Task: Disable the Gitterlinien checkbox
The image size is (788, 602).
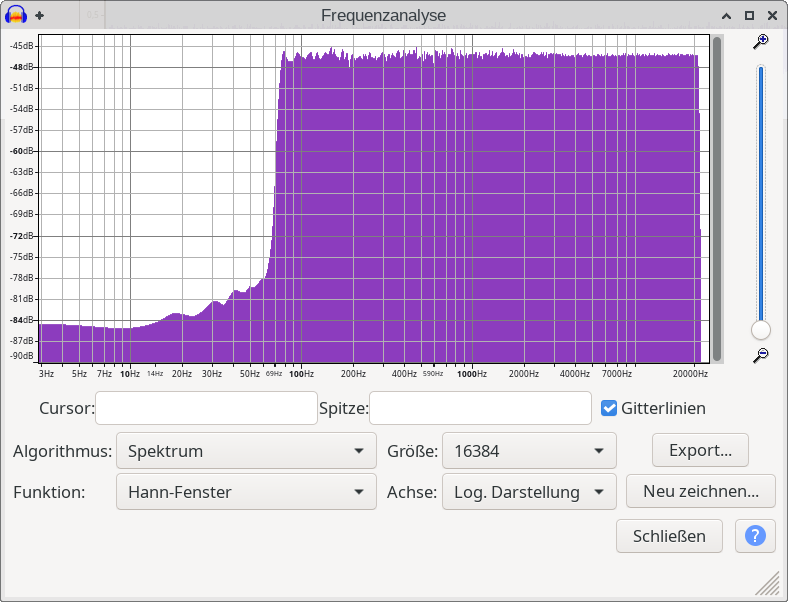Action: point(609,408)
